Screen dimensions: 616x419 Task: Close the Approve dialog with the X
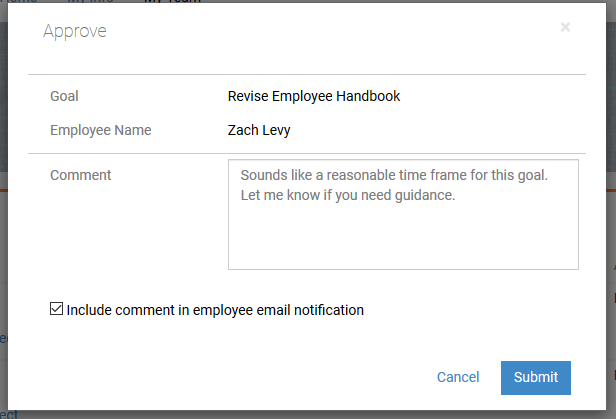(565, 28)
